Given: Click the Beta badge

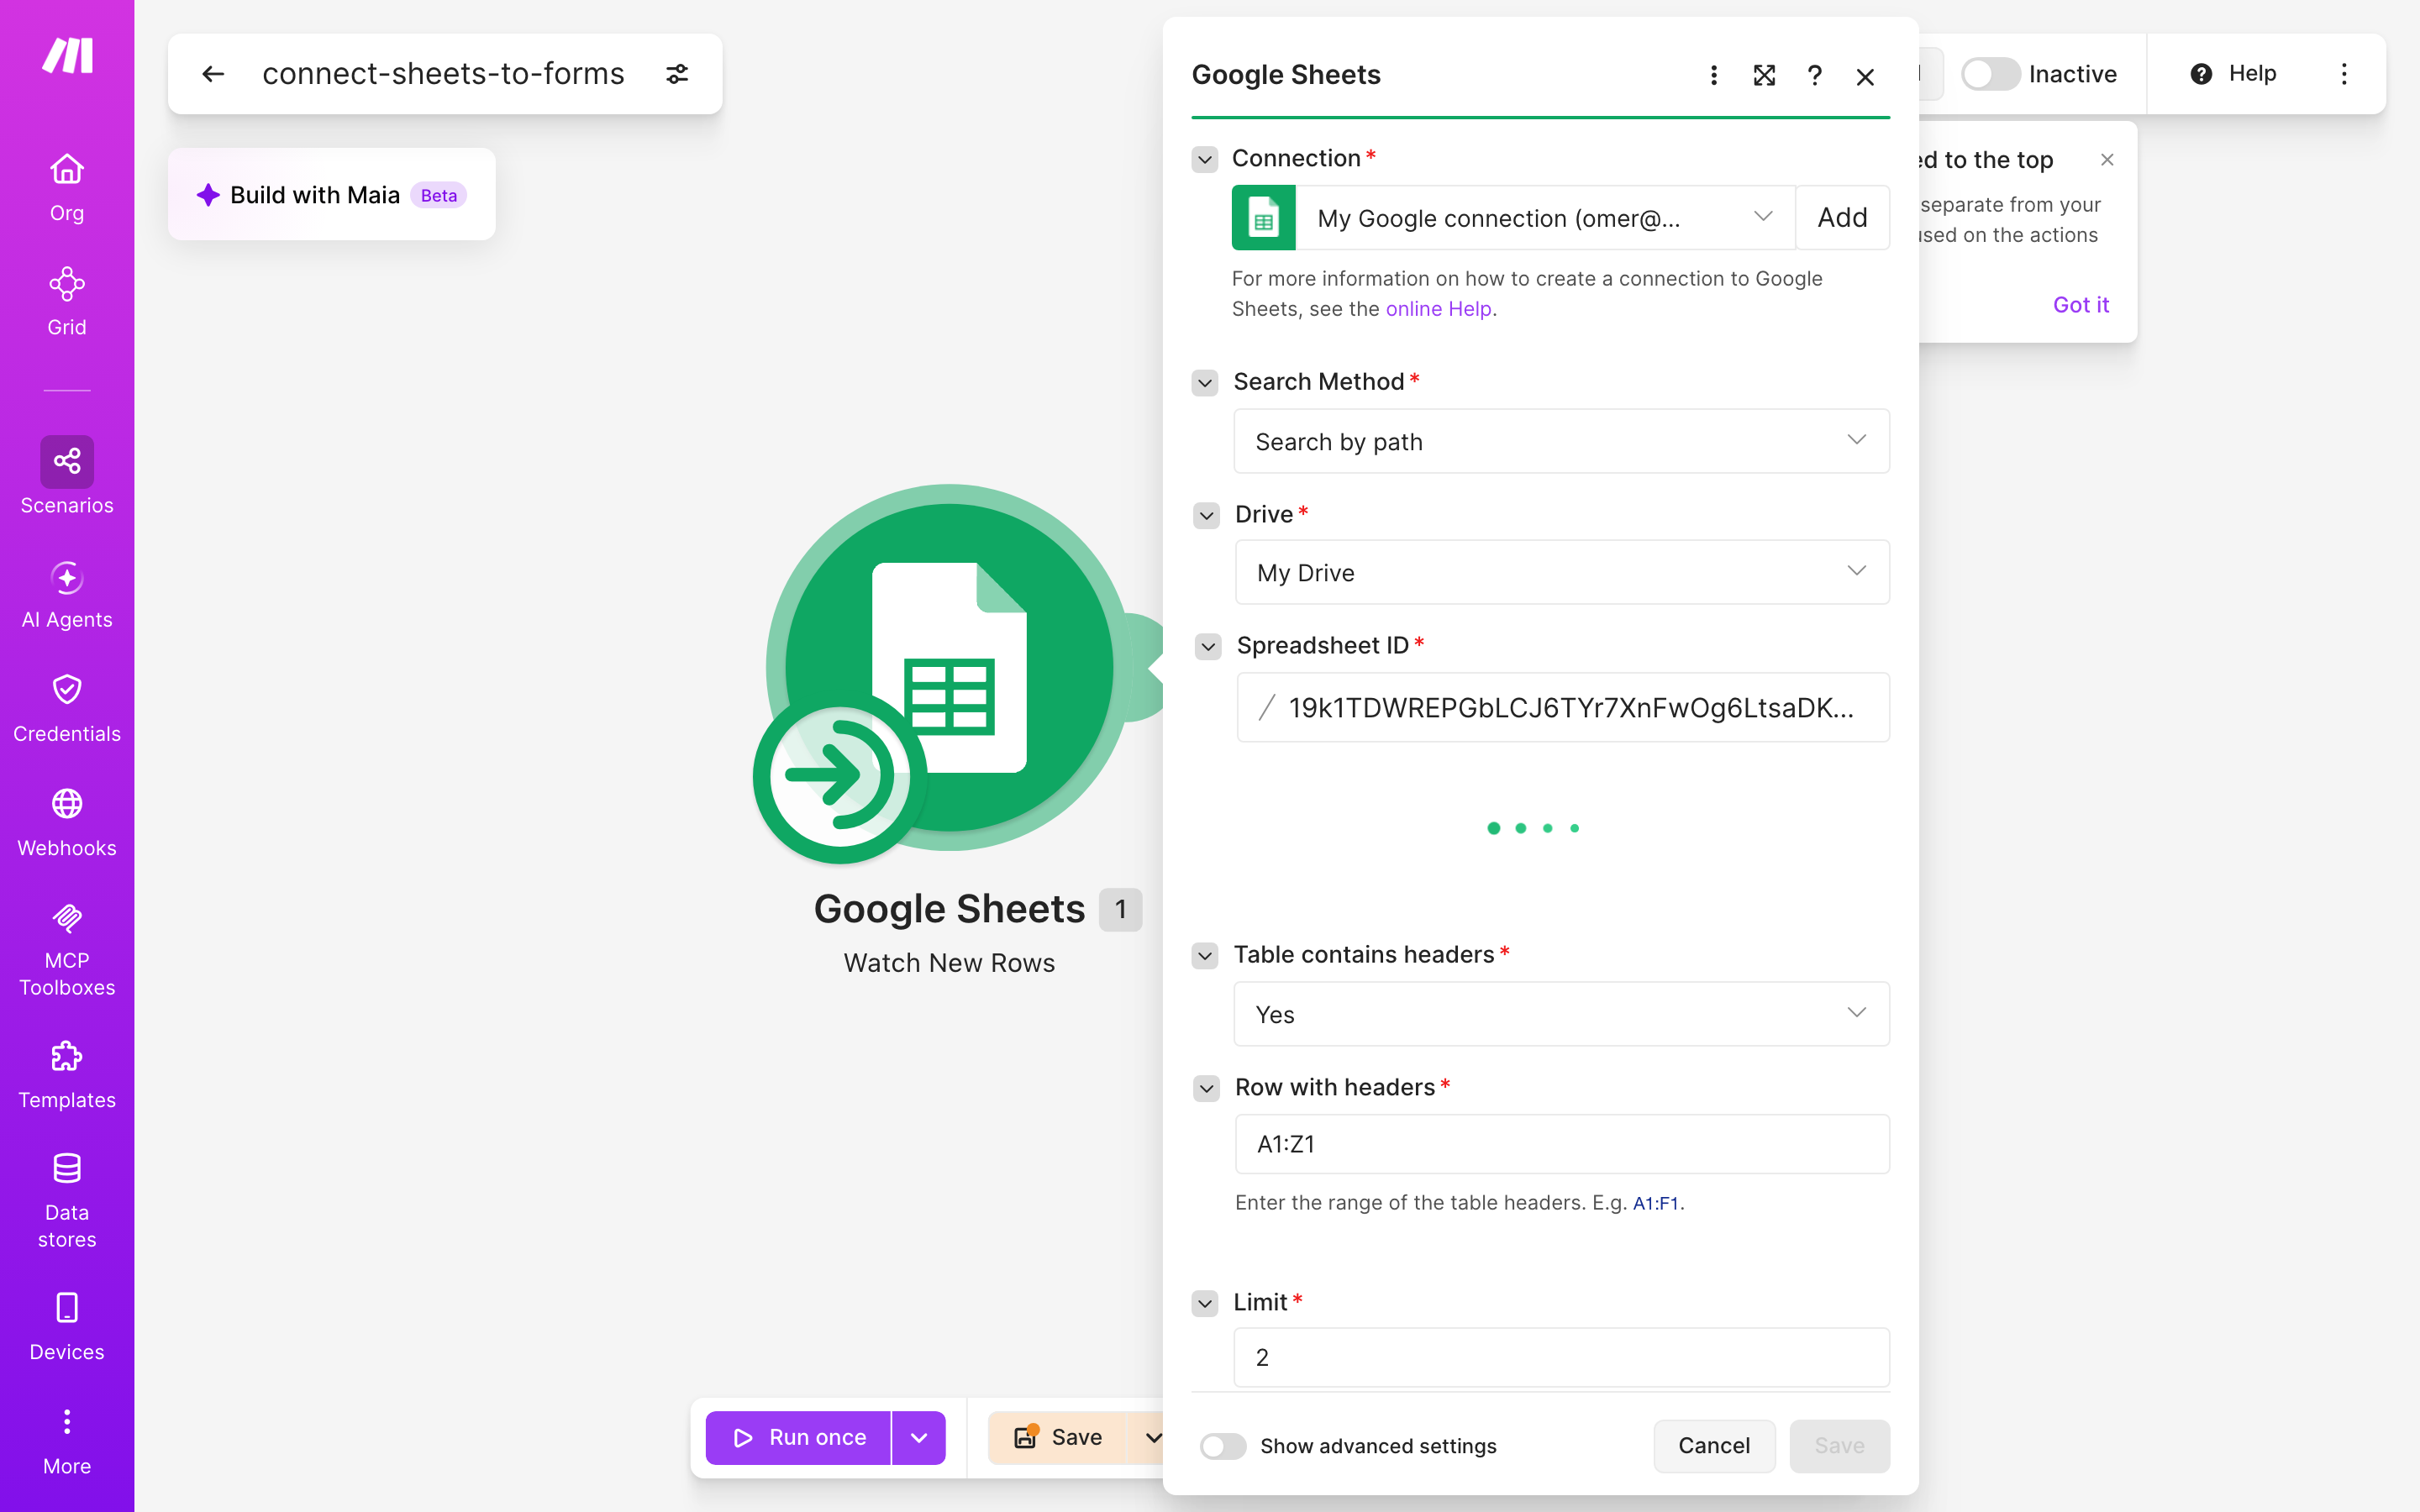Looking at the screenshot, I should [438, 195].
